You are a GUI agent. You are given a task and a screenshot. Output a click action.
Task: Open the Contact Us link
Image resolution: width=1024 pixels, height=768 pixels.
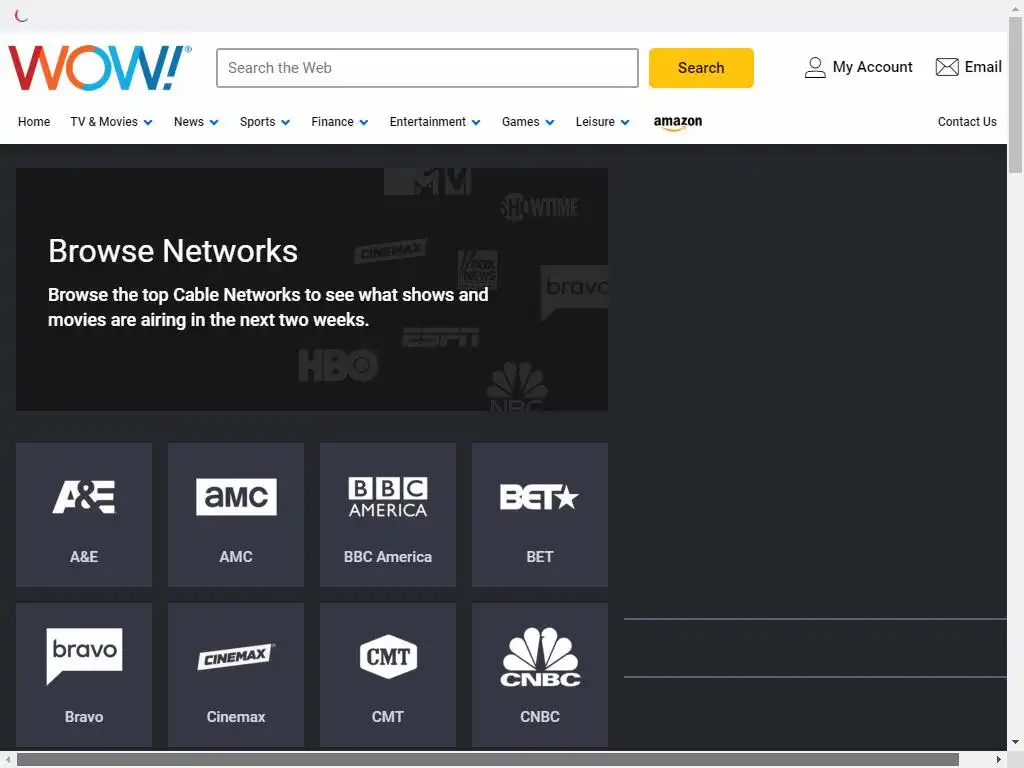tap(967, 122)
